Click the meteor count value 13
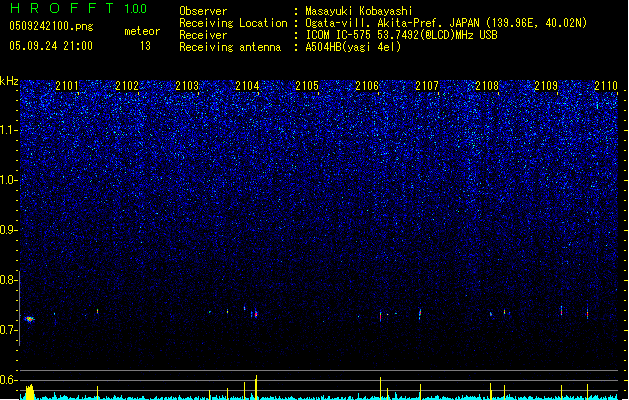Screen dimensions: 629x400 click(x=145, y=46)
